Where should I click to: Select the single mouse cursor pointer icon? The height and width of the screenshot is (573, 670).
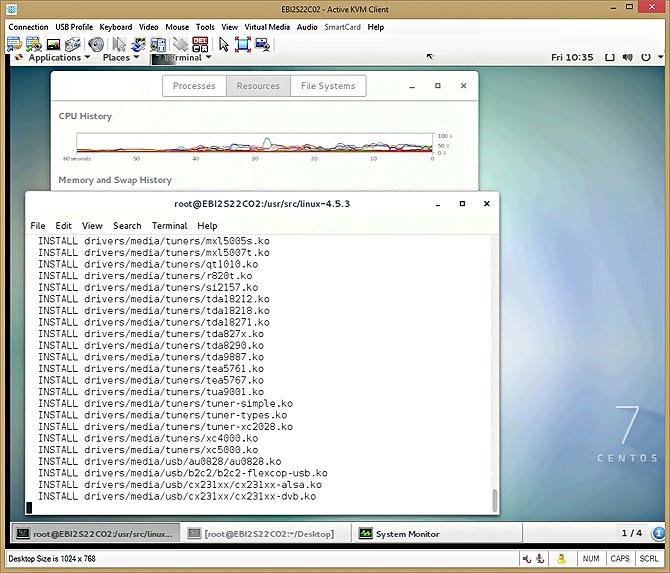pyautogui.click(x=223, y=44)
